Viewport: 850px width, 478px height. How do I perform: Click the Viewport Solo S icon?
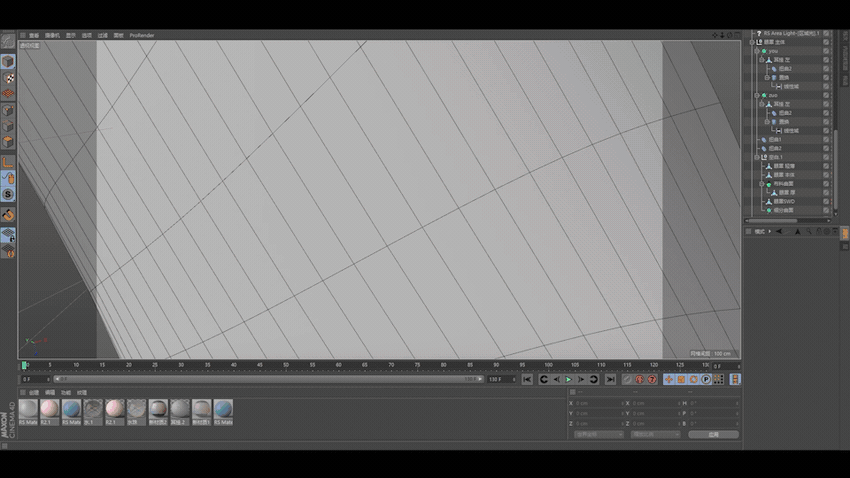[x=8, y=194]
